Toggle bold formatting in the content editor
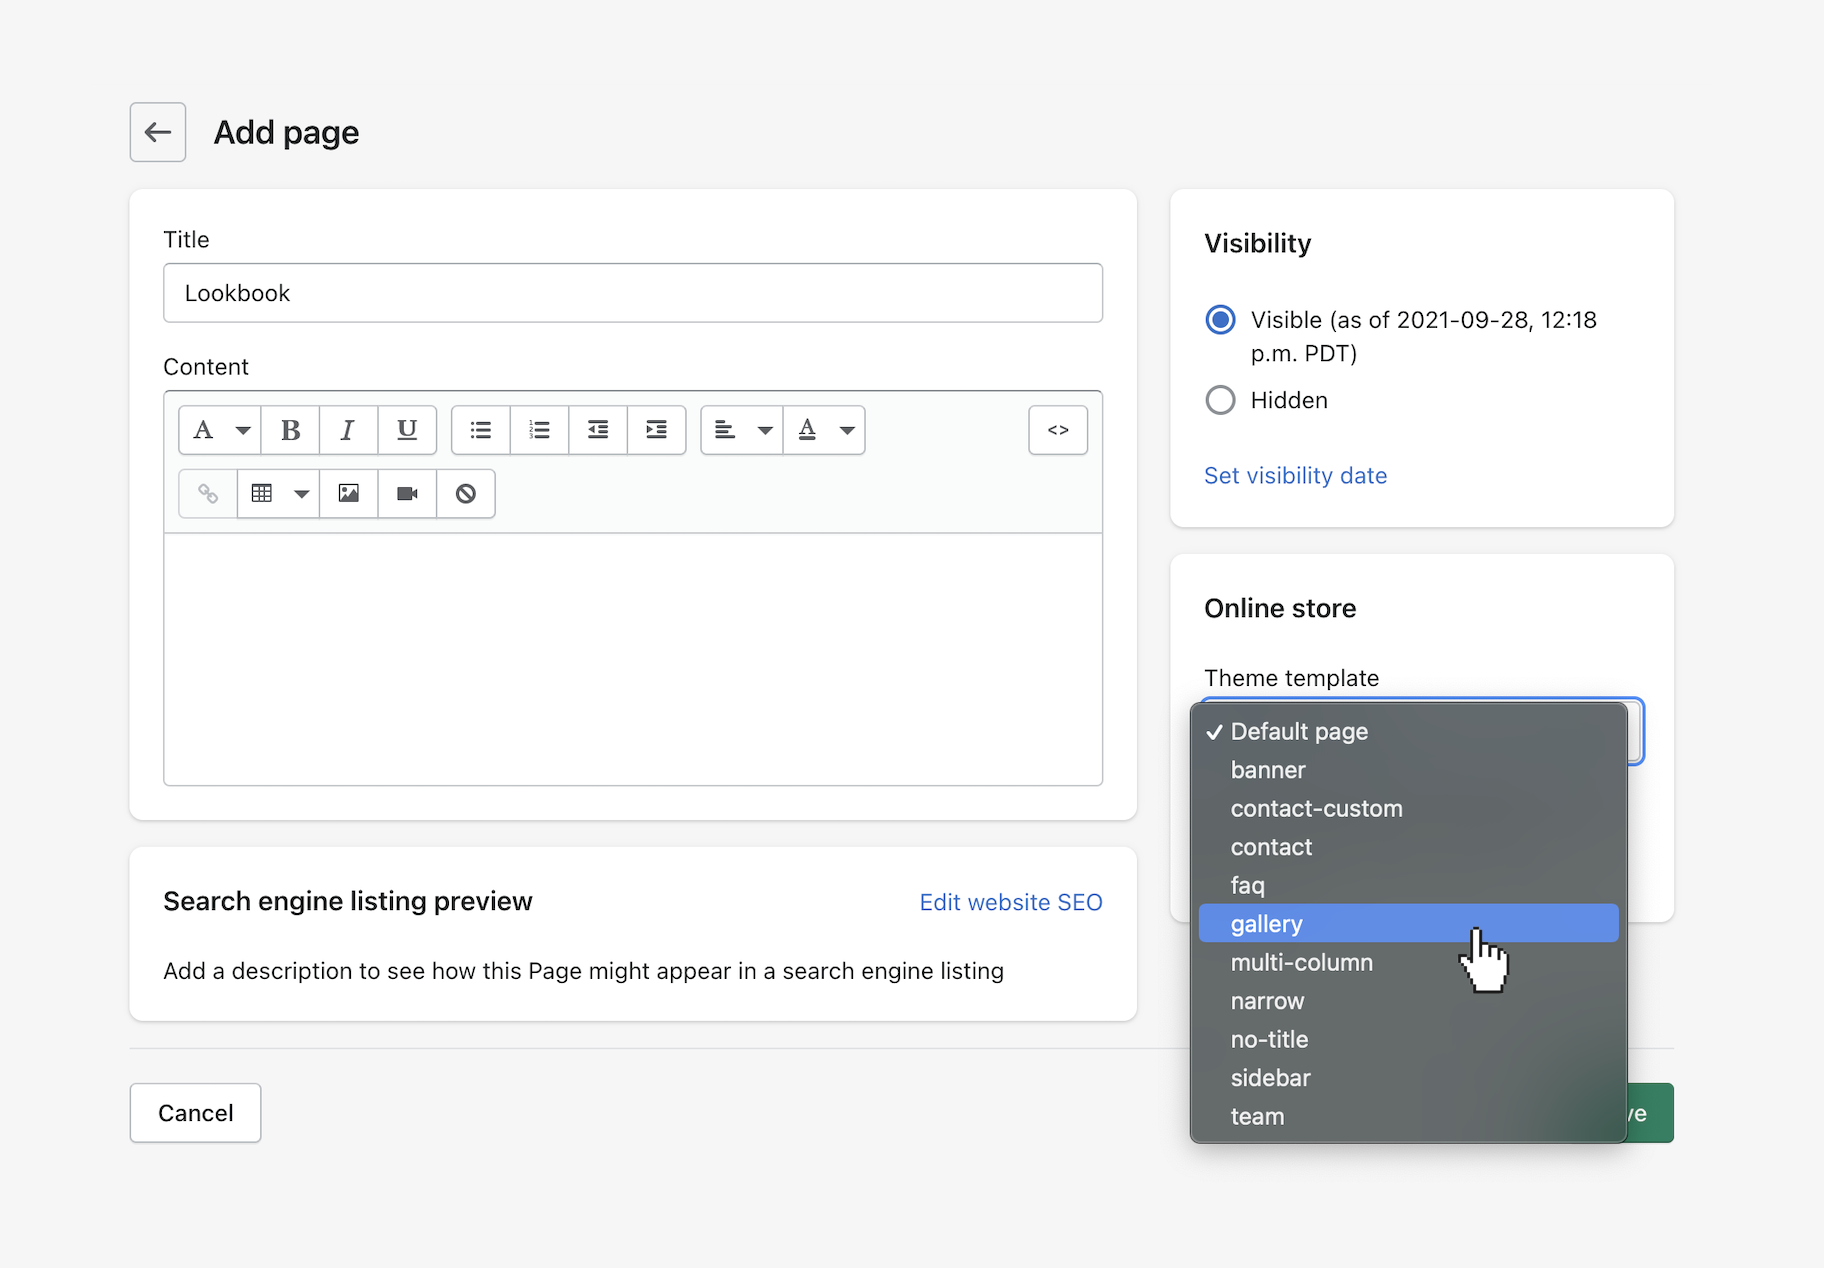 coord(290,430)
